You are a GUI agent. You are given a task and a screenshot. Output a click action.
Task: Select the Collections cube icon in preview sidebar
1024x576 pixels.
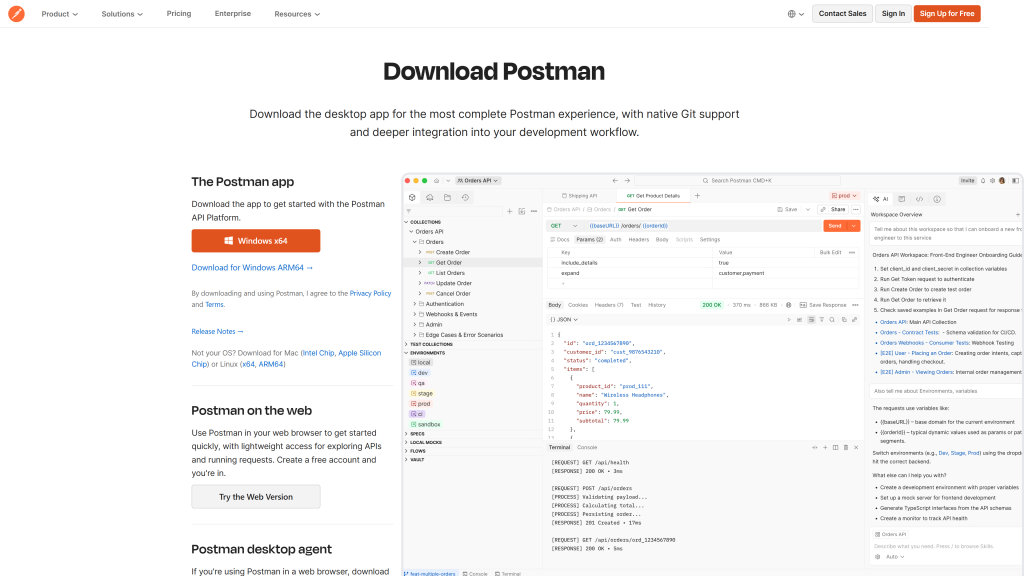pos(412,197)
